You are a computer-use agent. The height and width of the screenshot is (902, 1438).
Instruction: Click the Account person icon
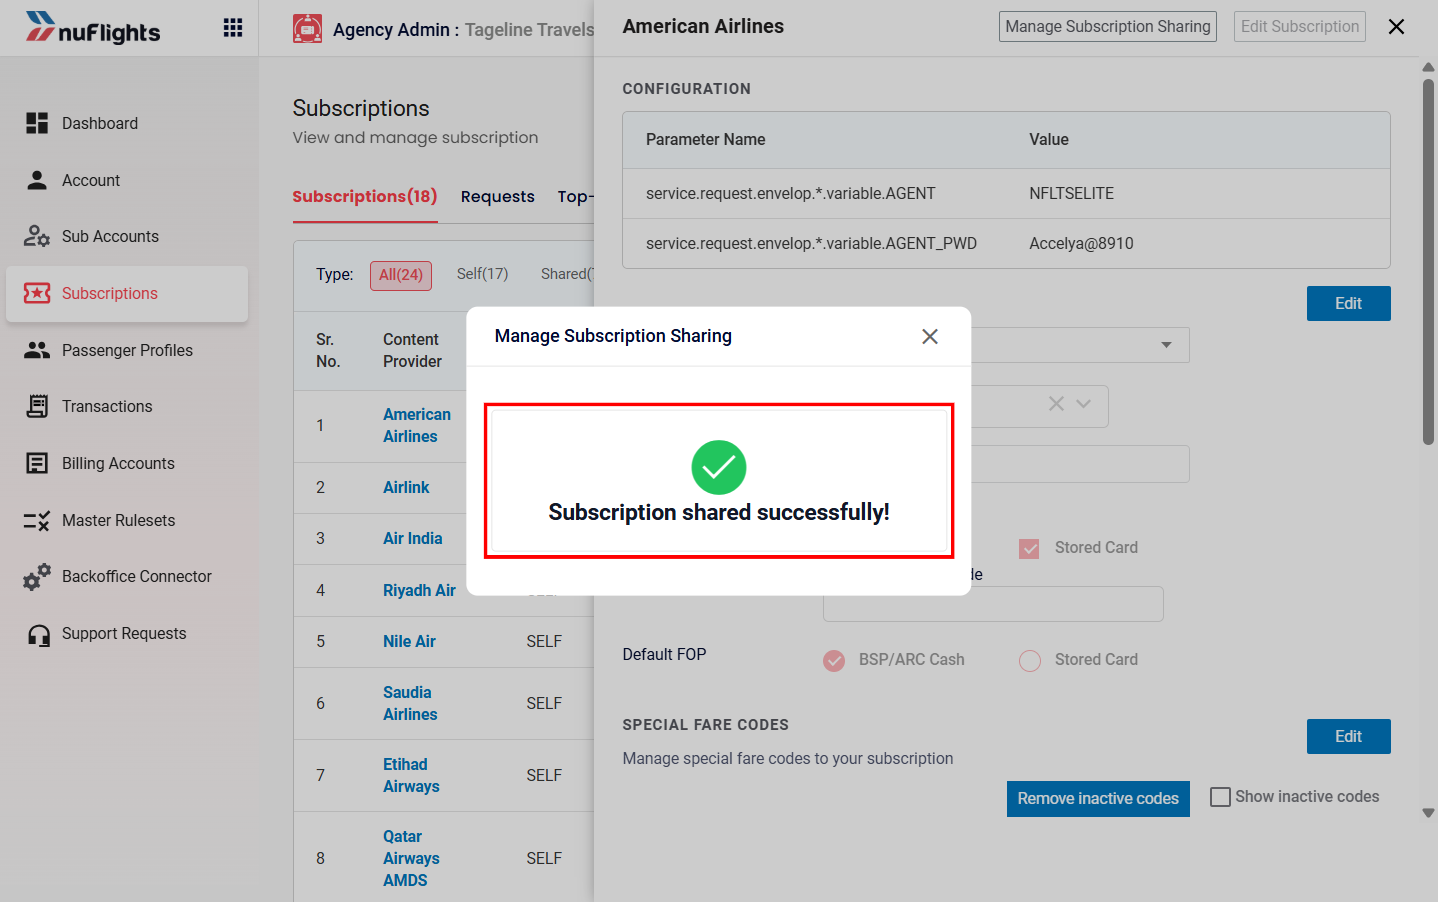point(37,180)
